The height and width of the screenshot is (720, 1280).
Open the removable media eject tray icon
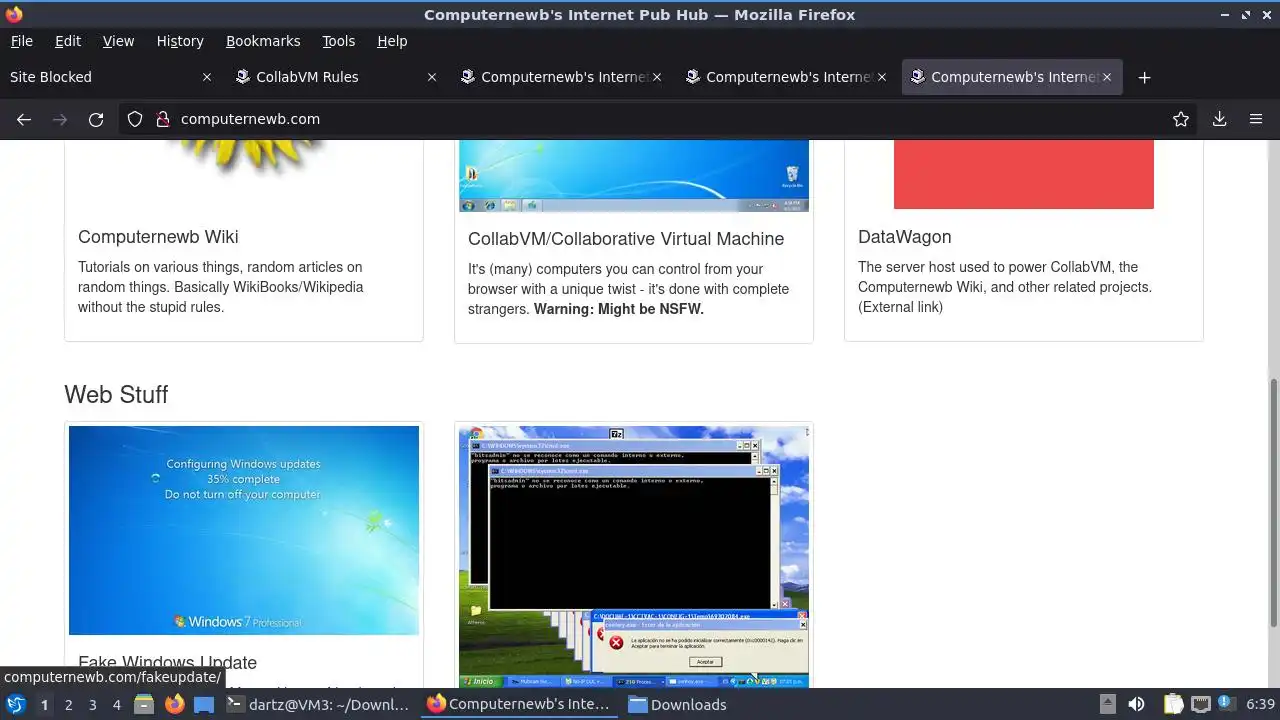[1107, 704]
